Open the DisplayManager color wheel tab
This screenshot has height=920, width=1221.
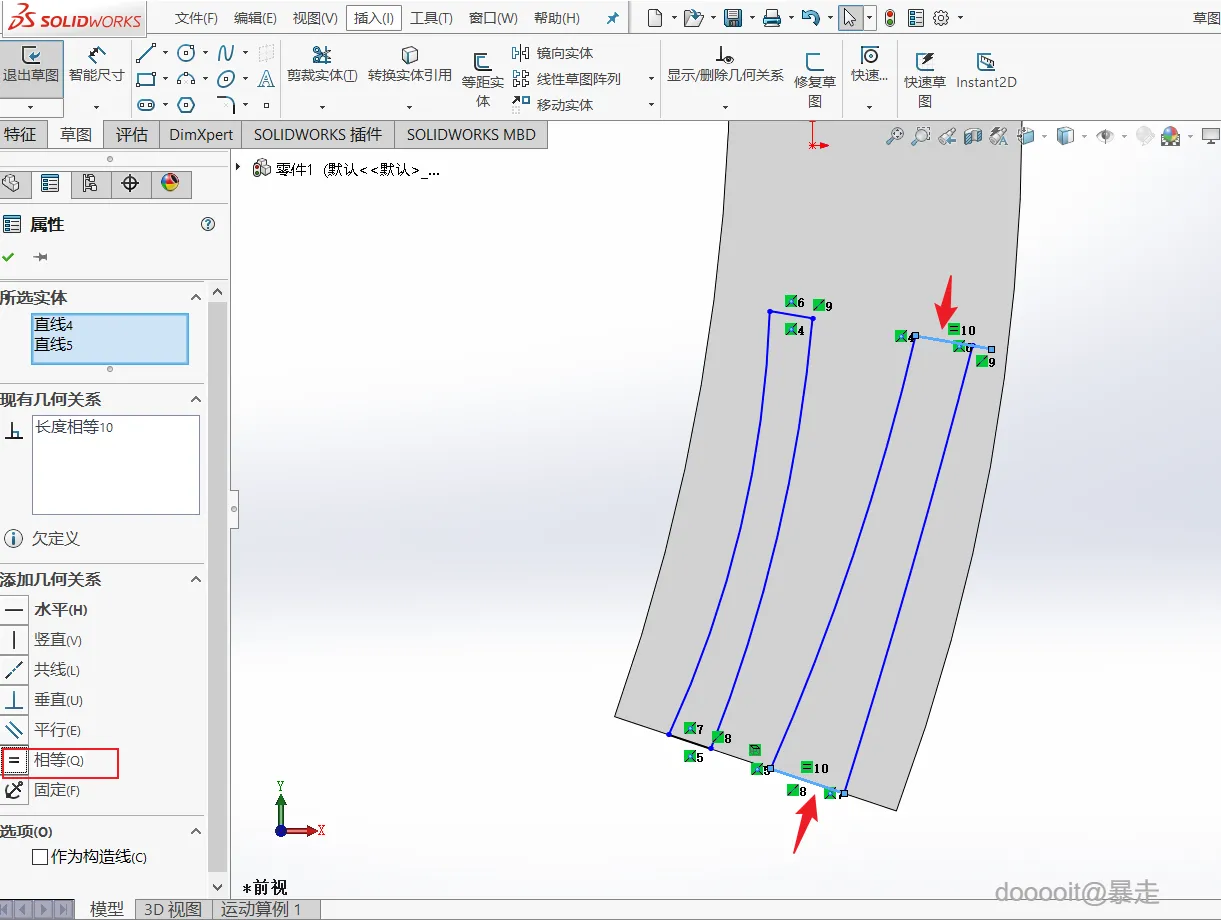pos(170,183)
